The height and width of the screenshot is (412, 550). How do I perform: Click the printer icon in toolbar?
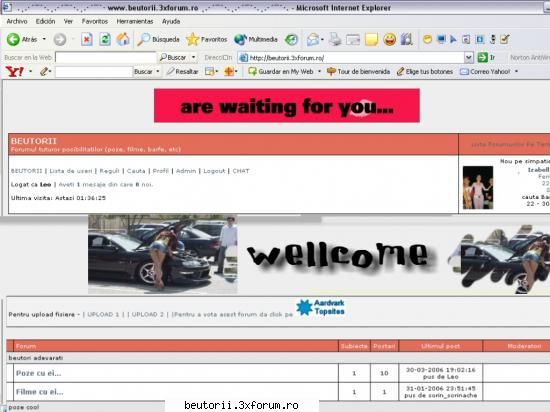click(x=335, y=39)
